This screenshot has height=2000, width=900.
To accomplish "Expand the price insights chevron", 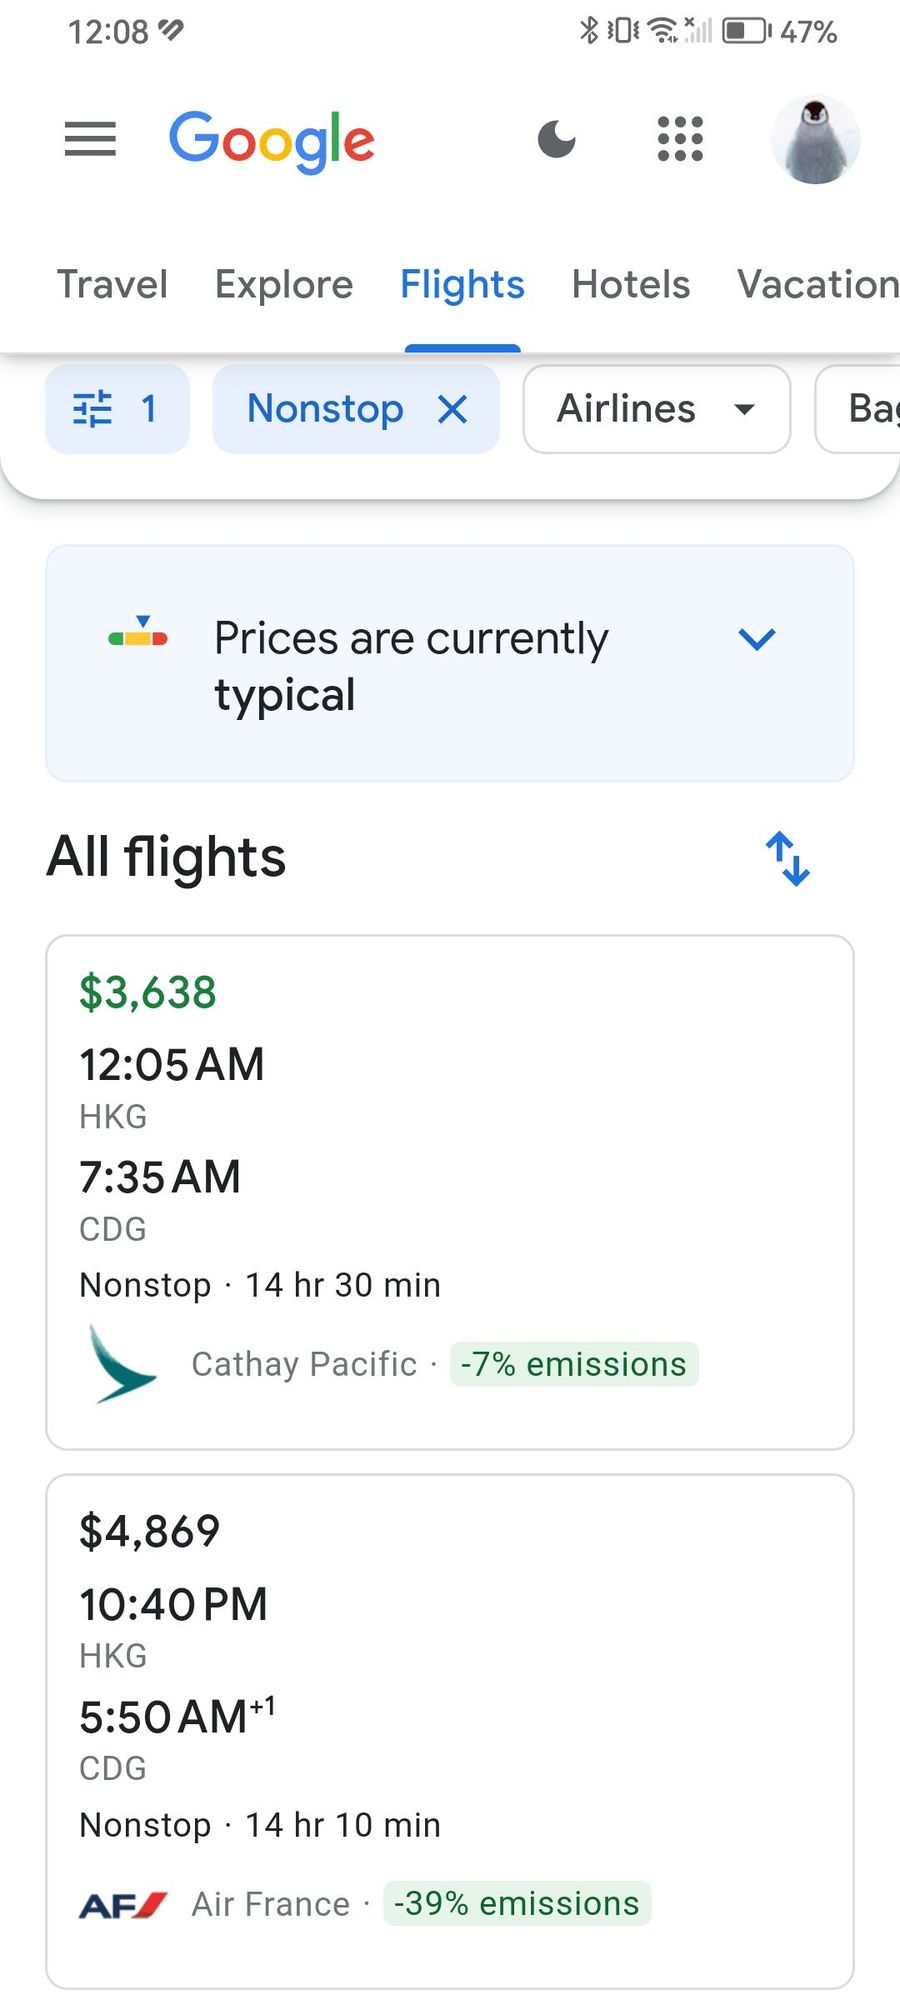I will tap(757, 639).
